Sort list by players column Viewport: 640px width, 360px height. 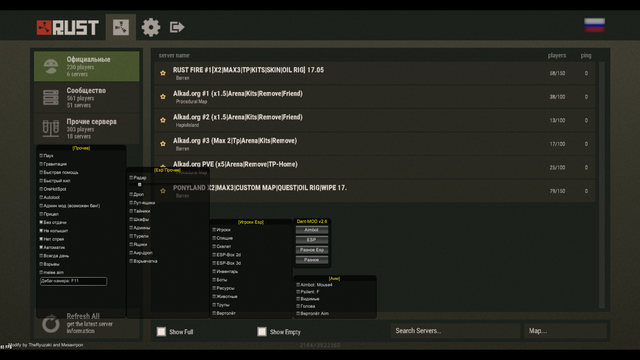[557, 56]
